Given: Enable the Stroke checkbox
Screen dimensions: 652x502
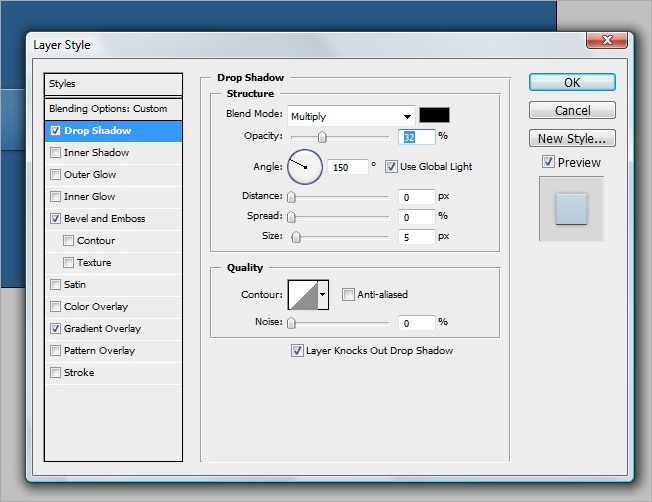Looking at the screenshot, I should pyautogui.click(x=55, y=372).
